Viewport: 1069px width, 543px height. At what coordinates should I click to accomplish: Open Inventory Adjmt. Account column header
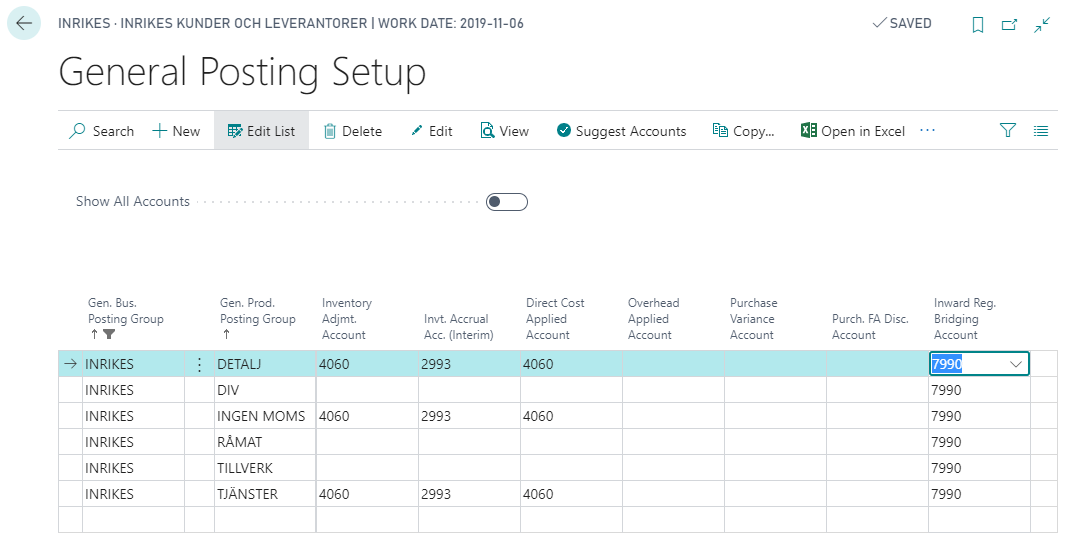(x=346, y=319)
